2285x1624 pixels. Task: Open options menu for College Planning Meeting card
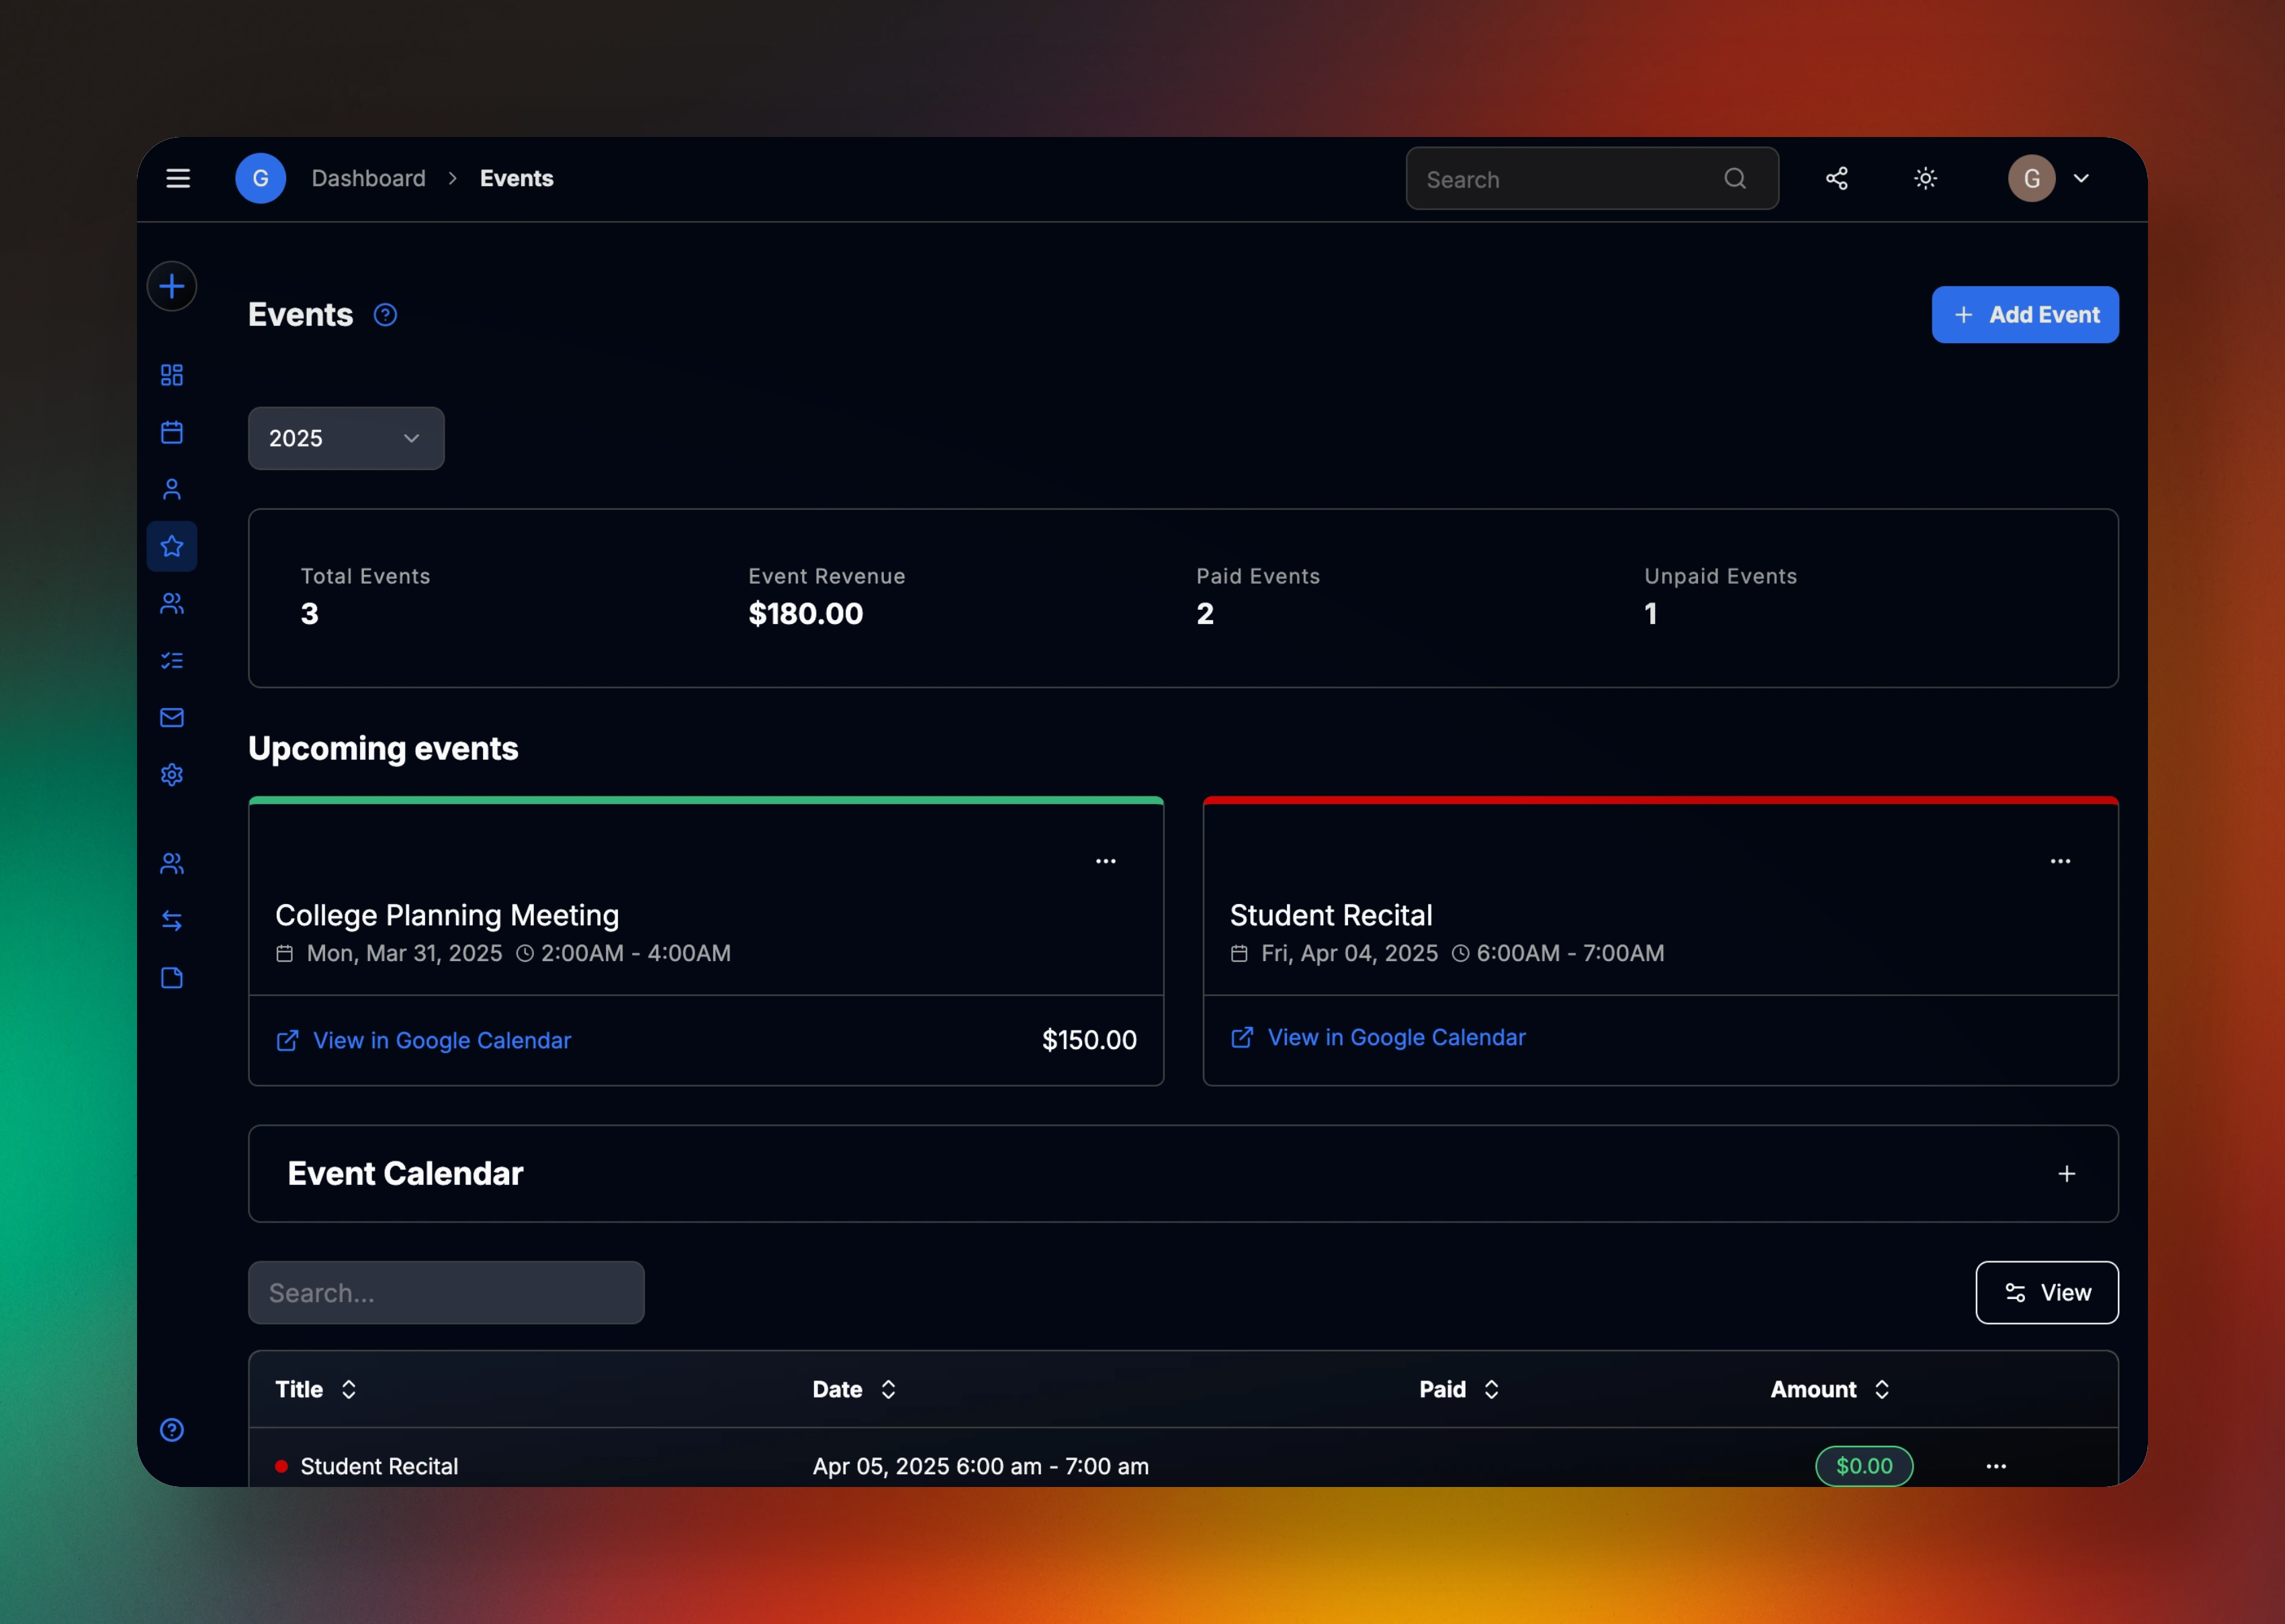click(1105, 861)
